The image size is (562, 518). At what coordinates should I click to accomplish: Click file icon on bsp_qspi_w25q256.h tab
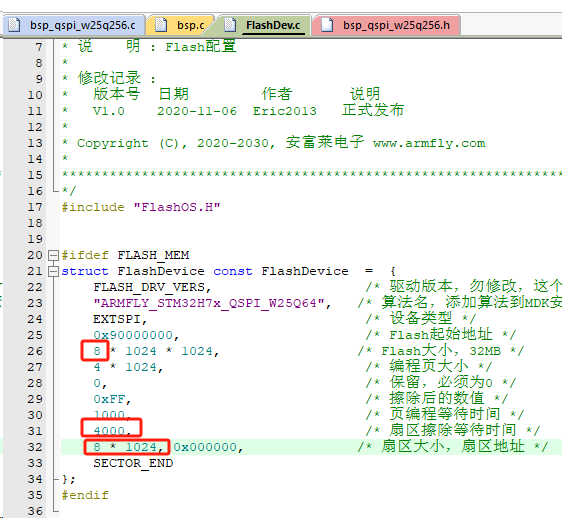pos(327,25)
